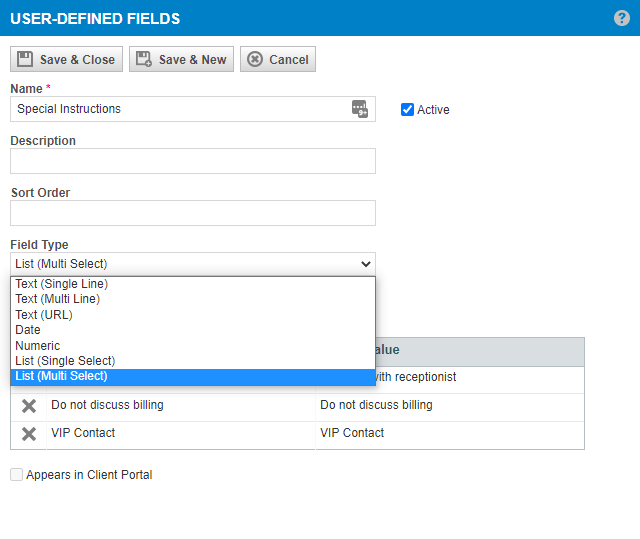
Task: Edit the Special Instructions name field
Action: point(180,109)
